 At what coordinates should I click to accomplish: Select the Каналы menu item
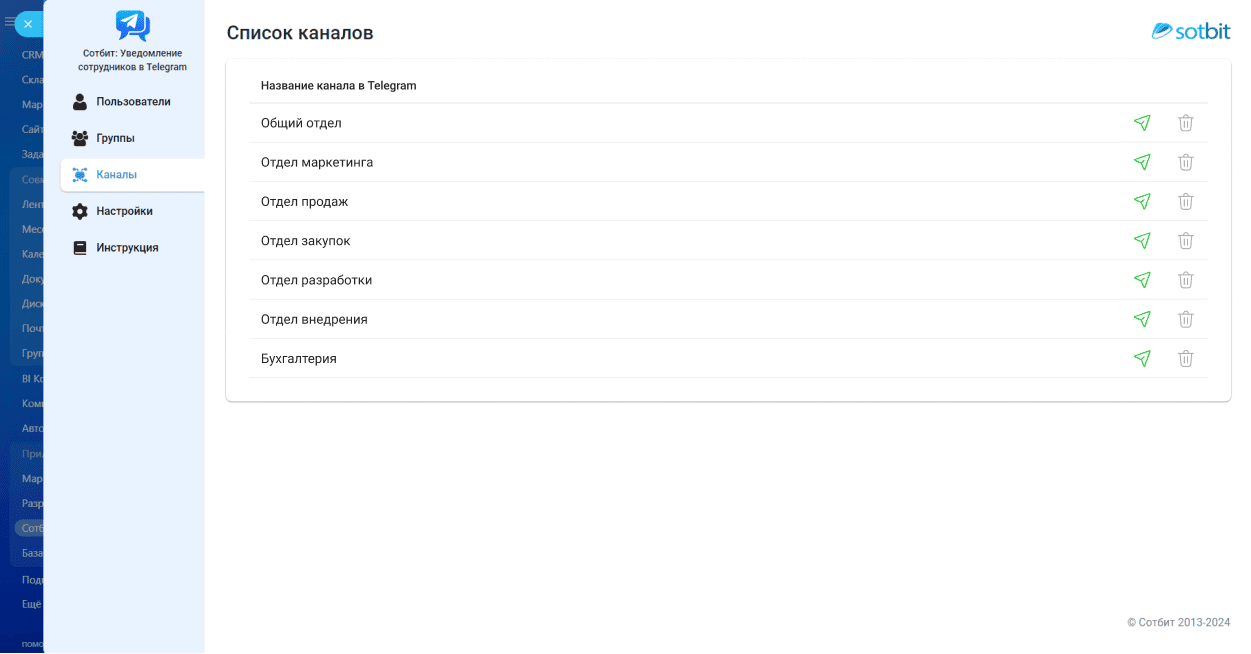coord(116,175)
